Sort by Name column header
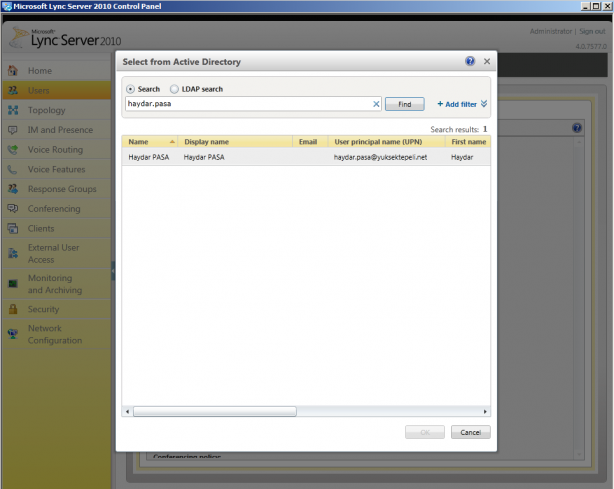Image resolution: width=614 pixels, height=489 pixels. [x=150, y=142]
